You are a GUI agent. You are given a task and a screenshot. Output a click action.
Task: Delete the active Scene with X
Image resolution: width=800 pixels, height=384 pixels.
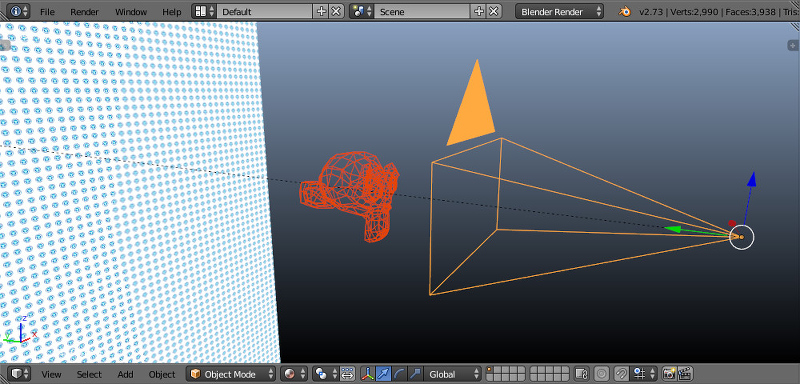click(x=493, y=11)
